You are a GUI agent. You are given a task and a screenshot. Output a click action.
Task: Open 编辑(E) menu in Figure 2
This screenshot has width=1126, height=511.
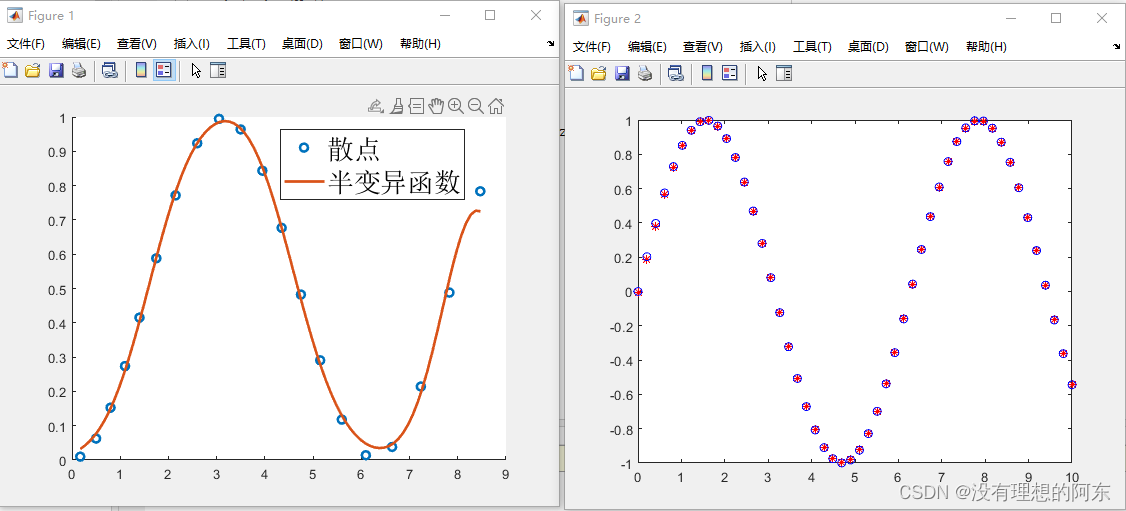click(x=647, y=47)
